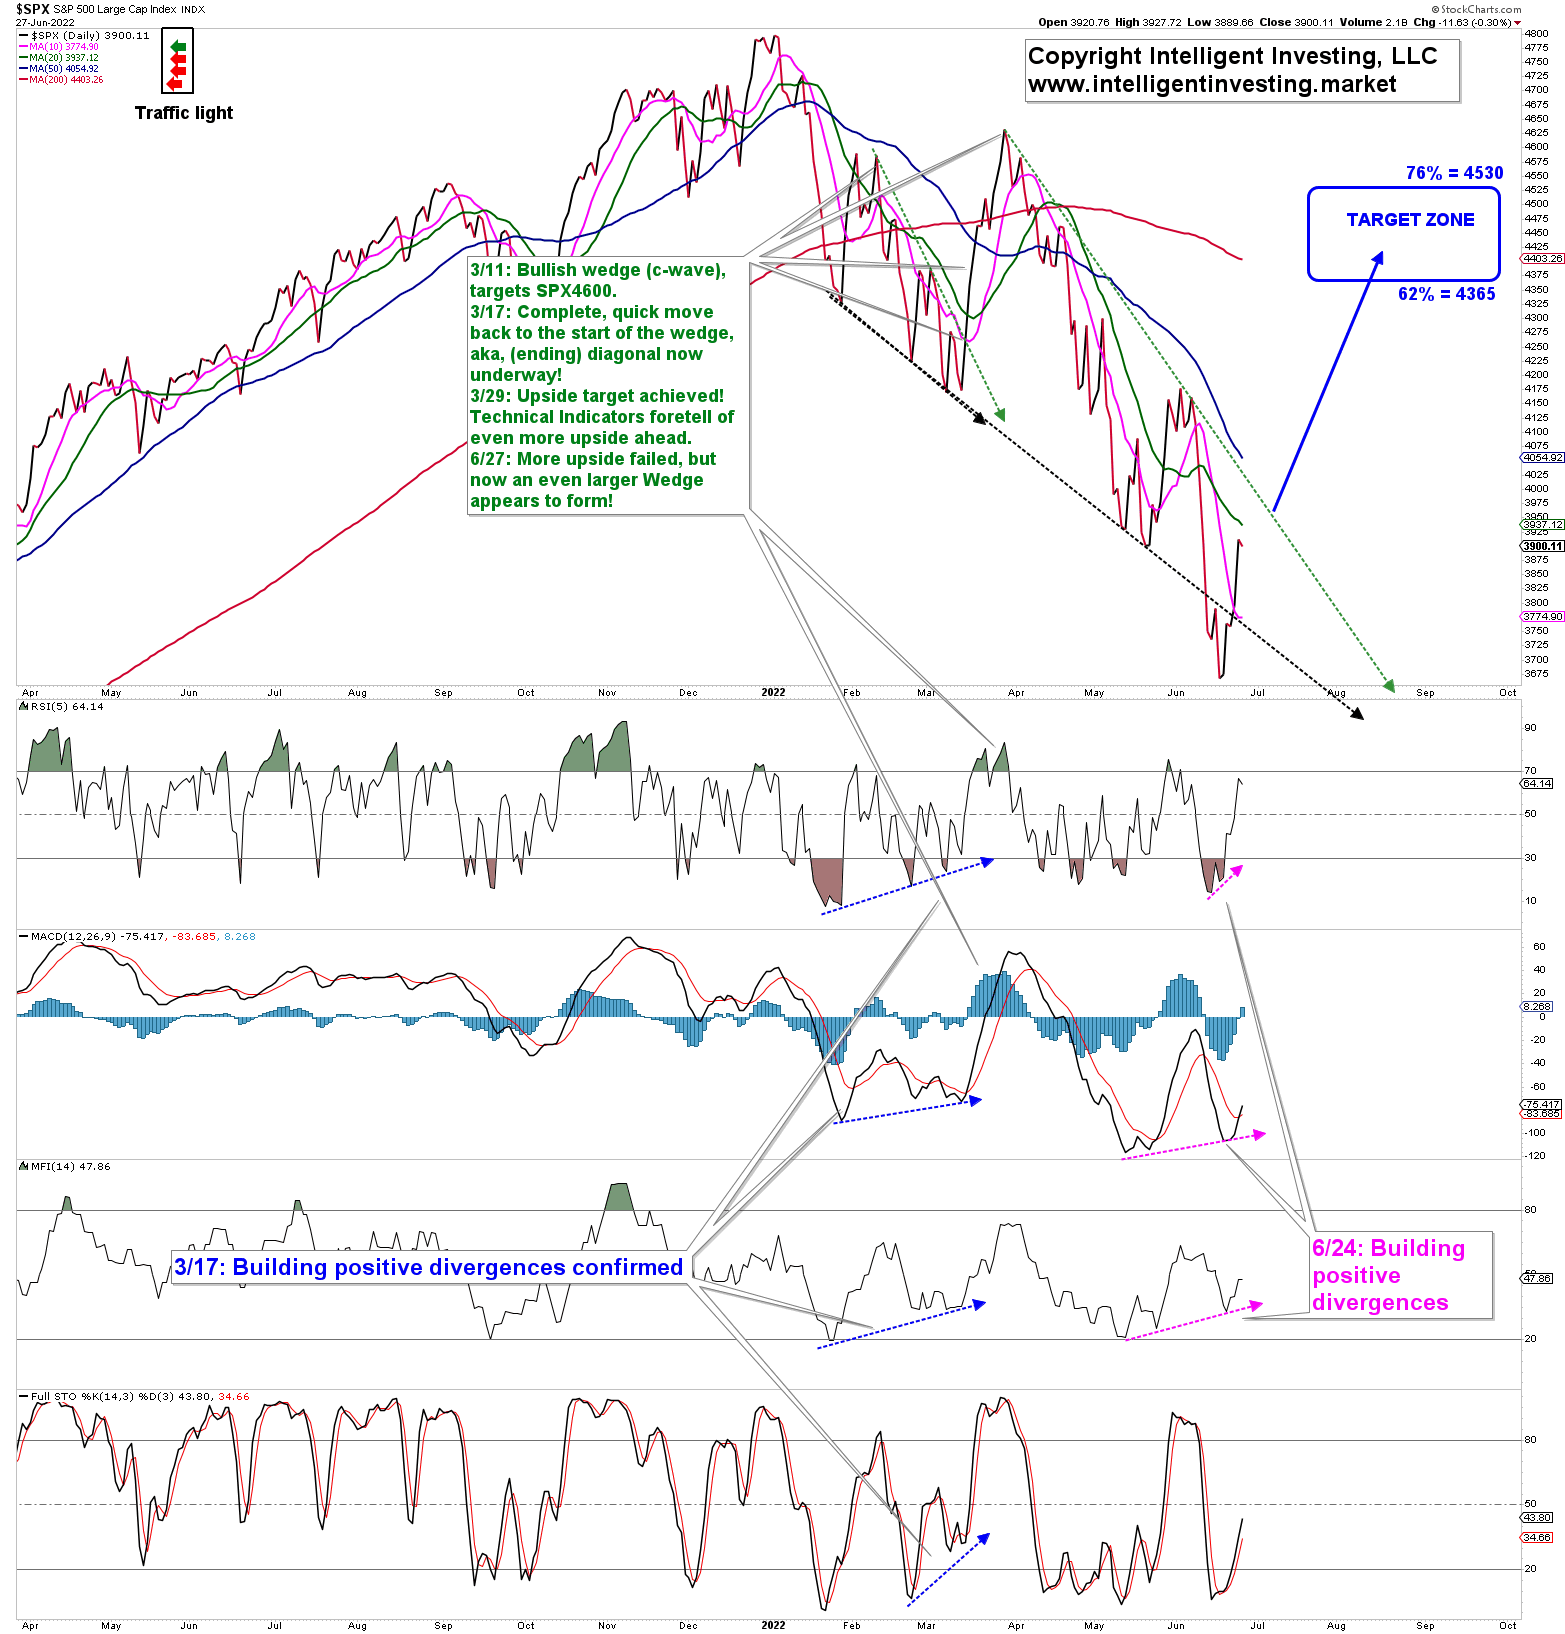The width and height of the screenshot is (1565, 1634).
Task: Click the TARGET ZONE box label
Action: coord(1410,220)
